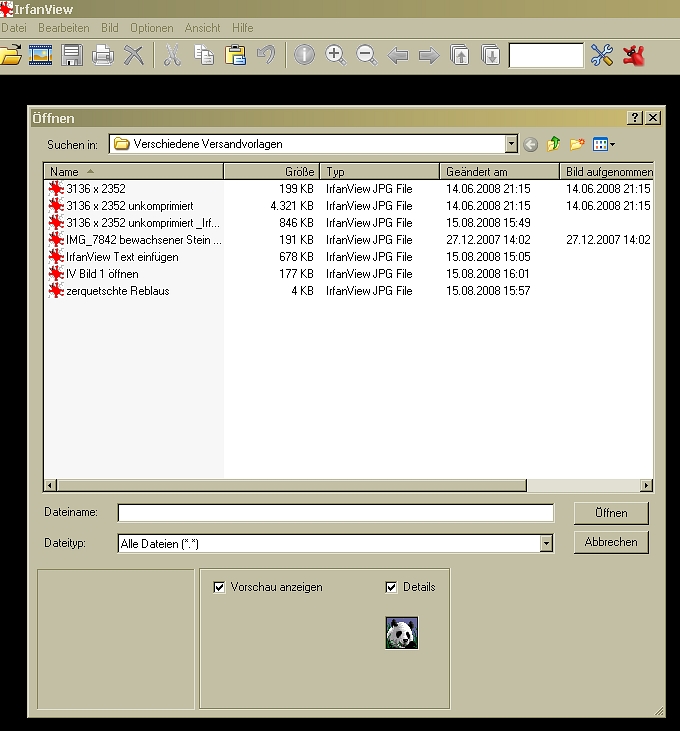Expand the Suchen in folder dropdown
This screenshot has width=680, height=731.
pos(511,144)
